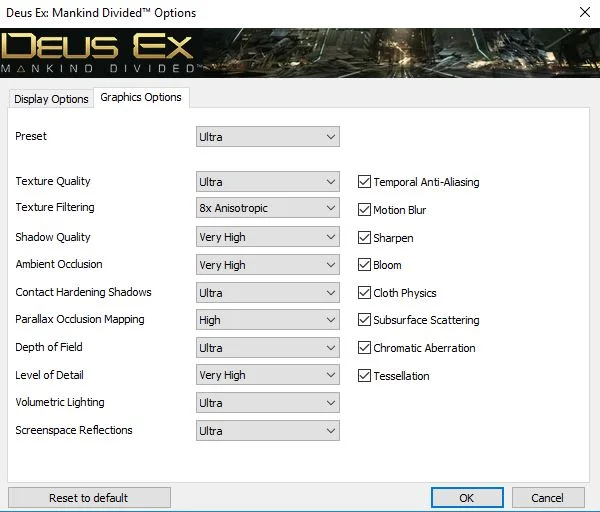This screenshot has width=600, height=512.
Task: Disable Temporal Anti-Aliasing checkbox
Action: (364, 181)
